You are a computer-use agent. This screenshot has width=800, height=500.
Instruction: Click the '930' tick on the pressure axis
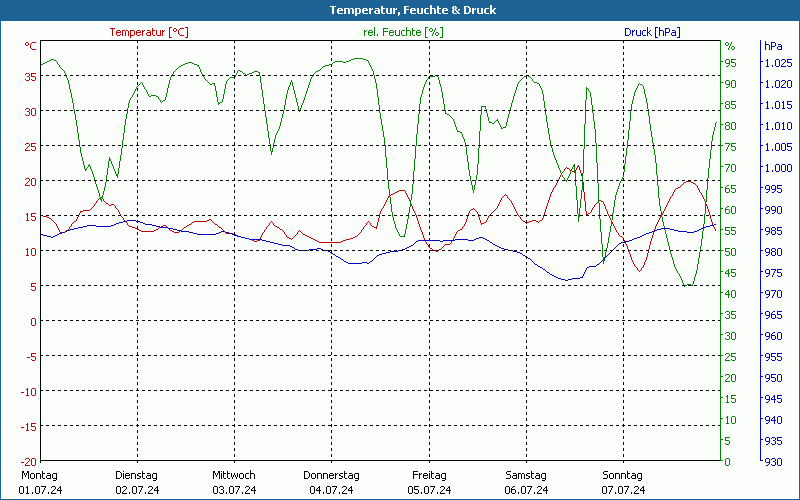click(773, 462)
